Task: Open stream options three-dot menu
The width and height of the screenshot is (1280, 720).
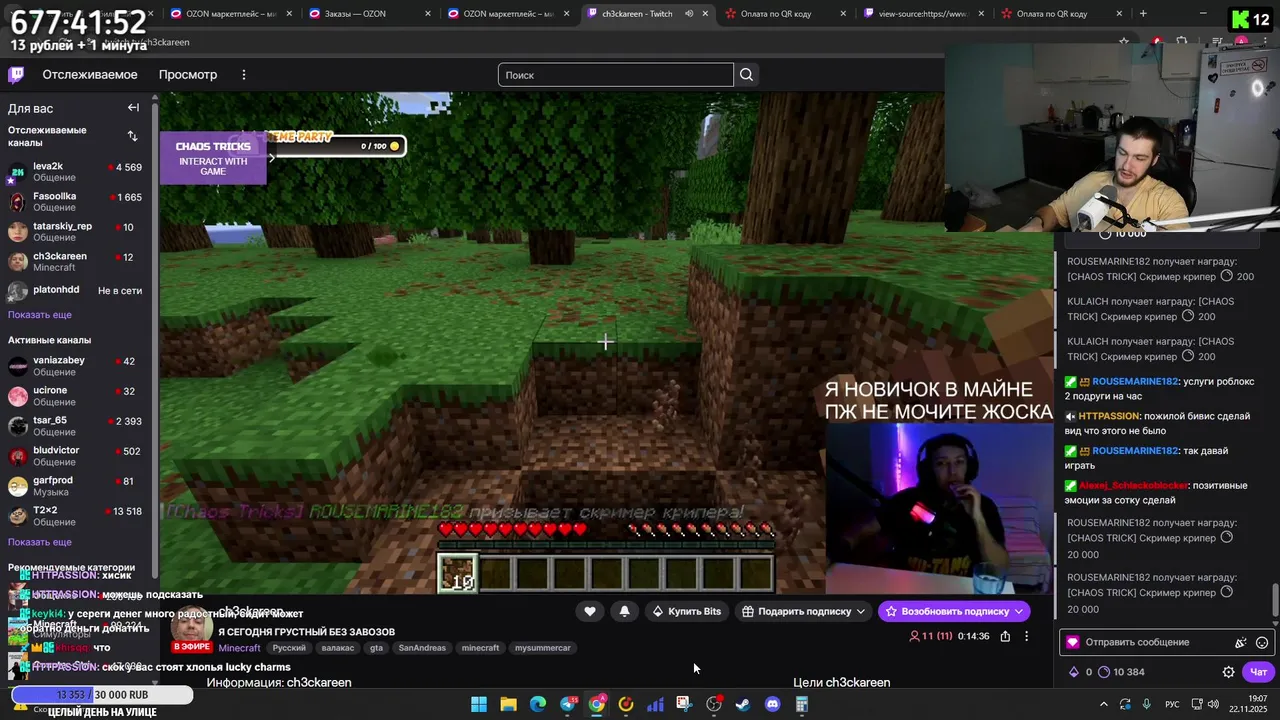Action: pos(1026,636)
